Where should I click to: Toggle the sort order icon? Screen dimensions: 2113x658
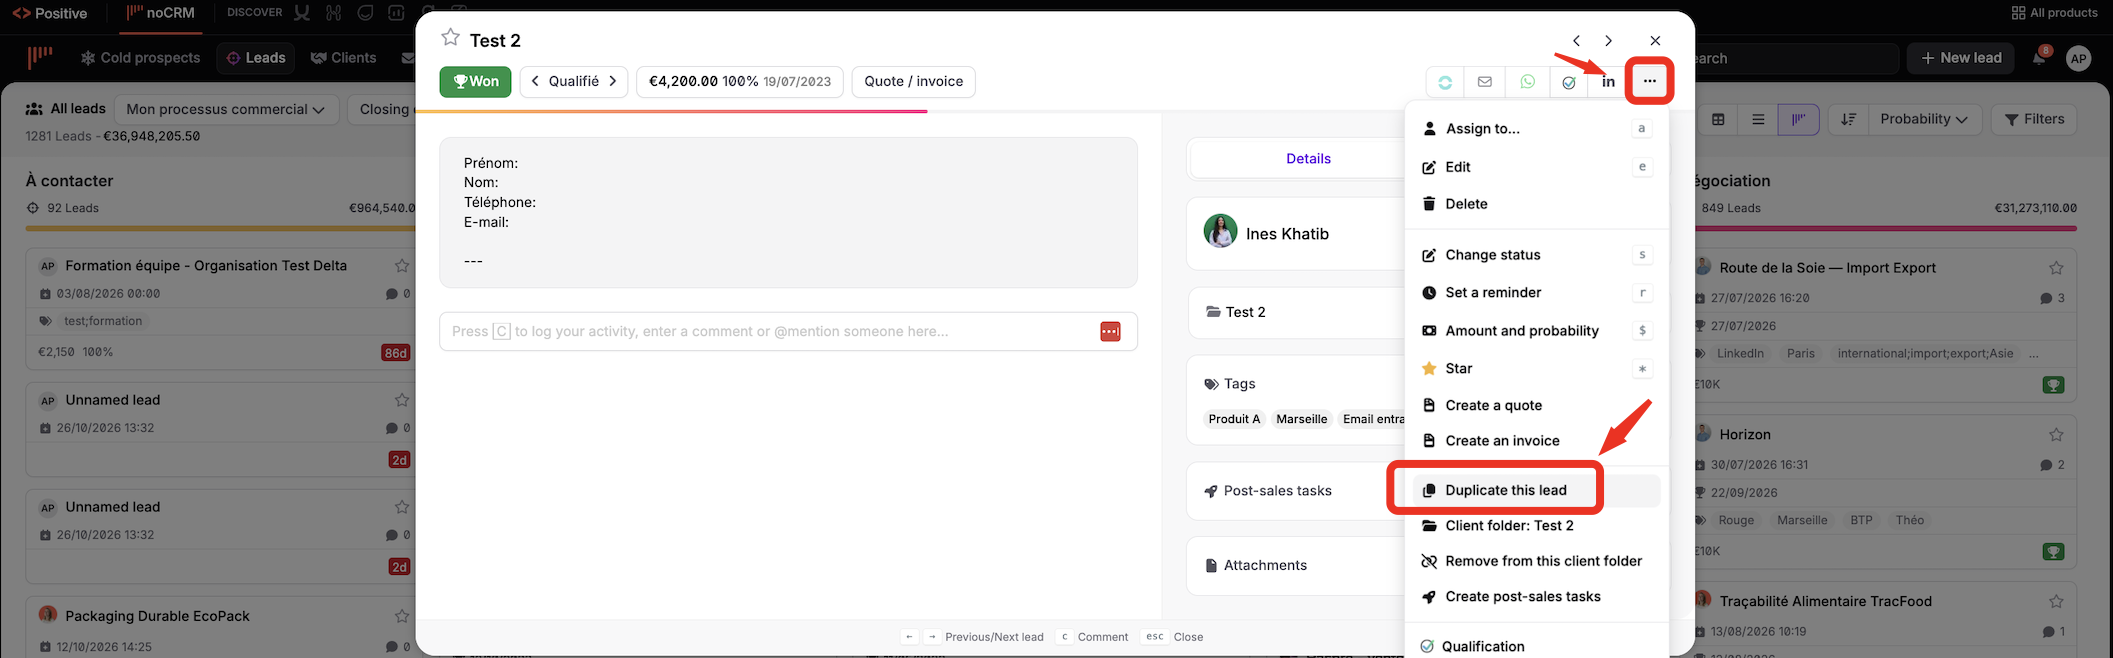click(1848, 119)
